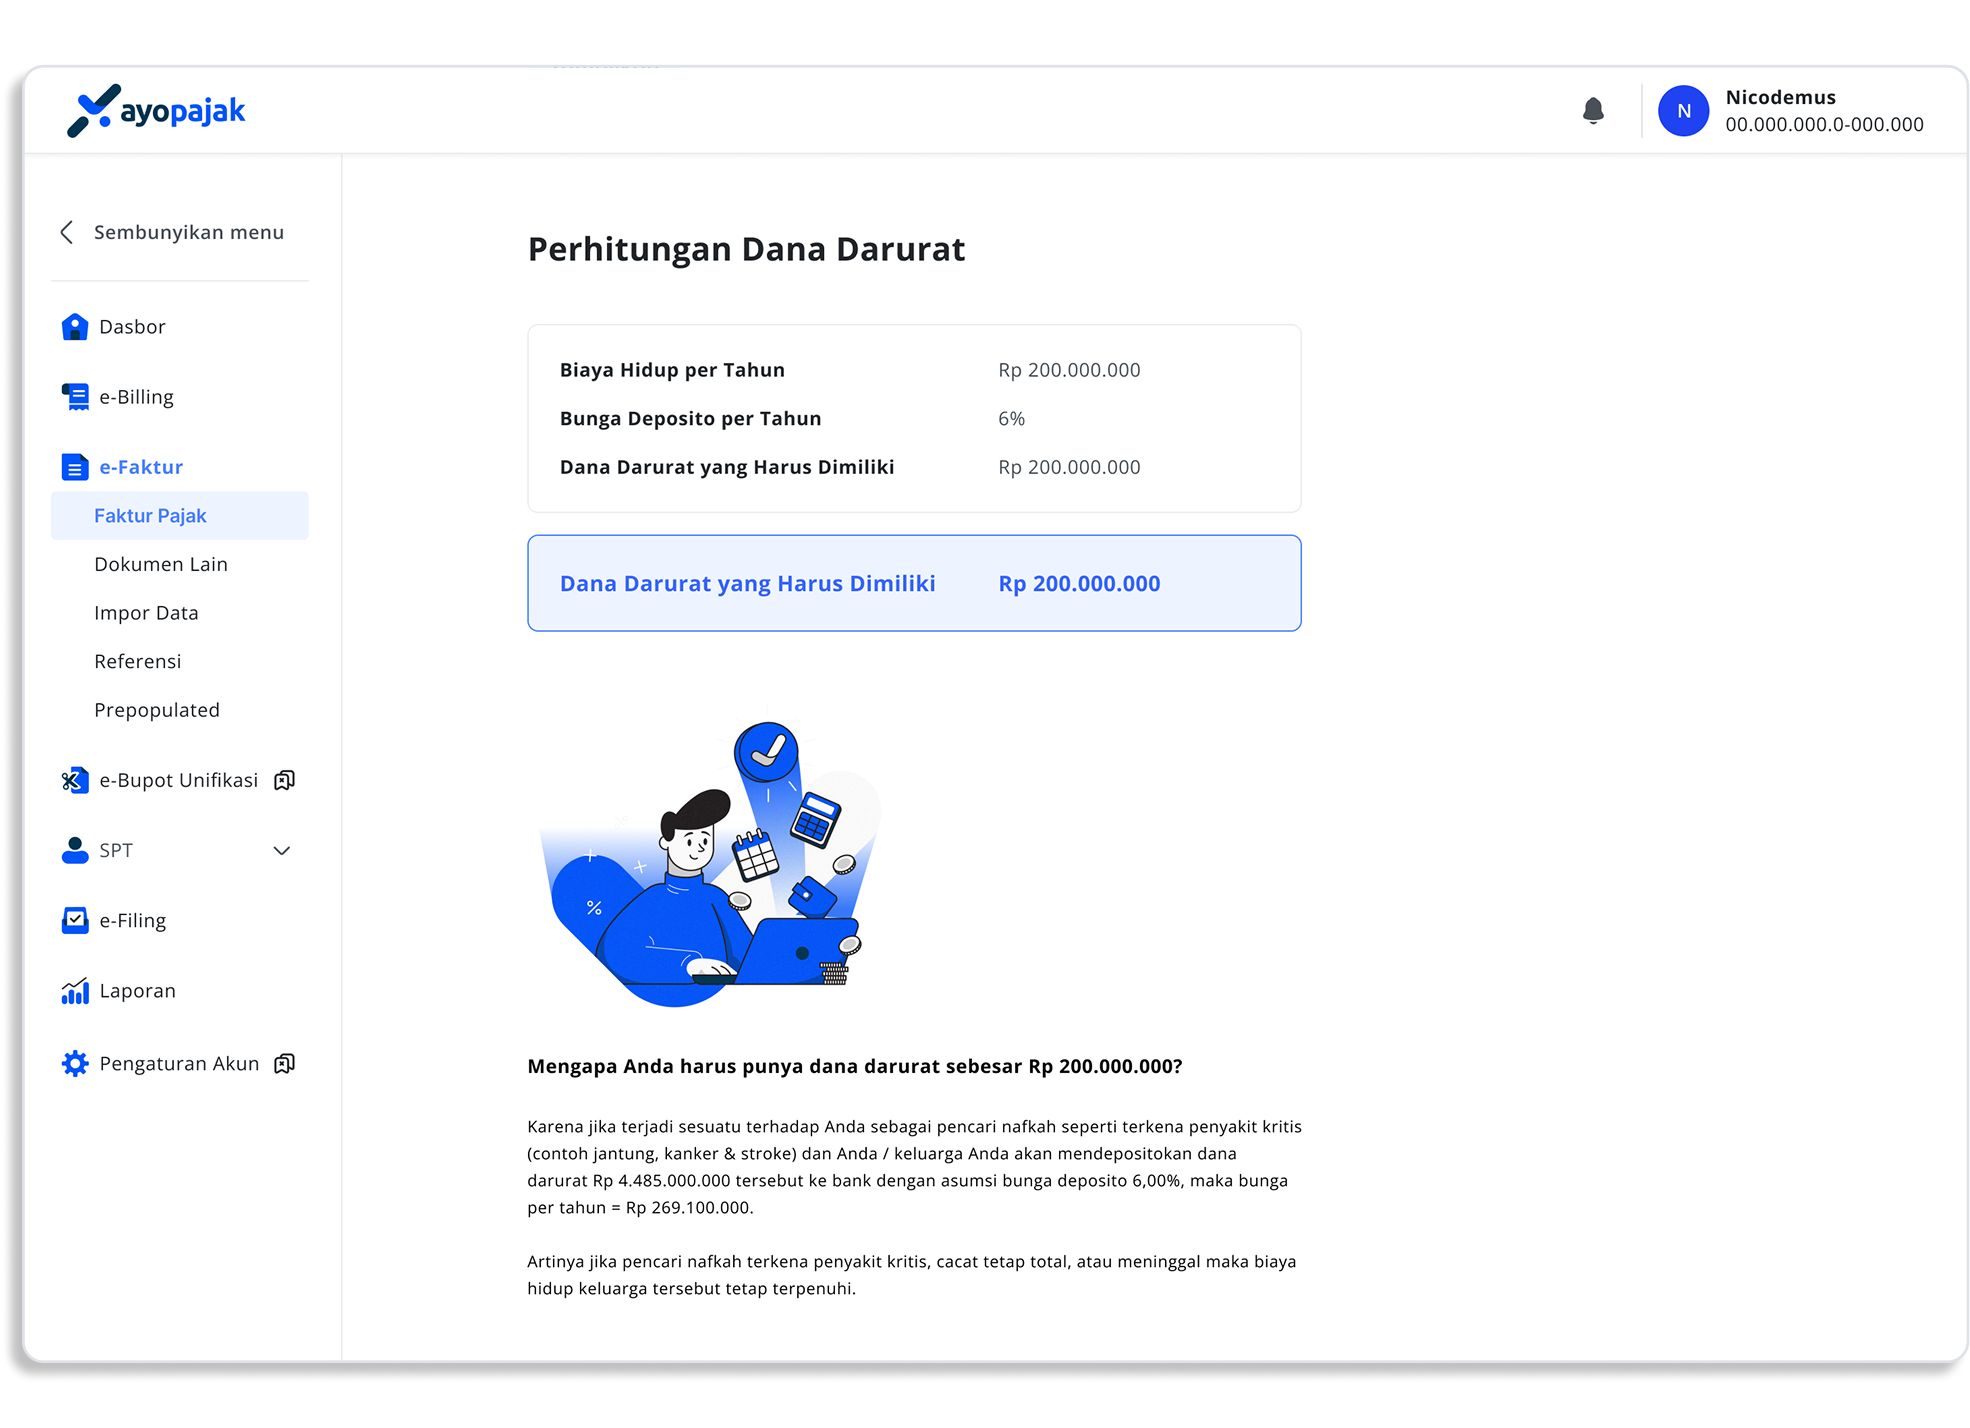Image resolution: width=1970 pixels, height=1428 pixels.
Task: Select Faktur Pajak submenu item
Action: (x=150, y=516)
